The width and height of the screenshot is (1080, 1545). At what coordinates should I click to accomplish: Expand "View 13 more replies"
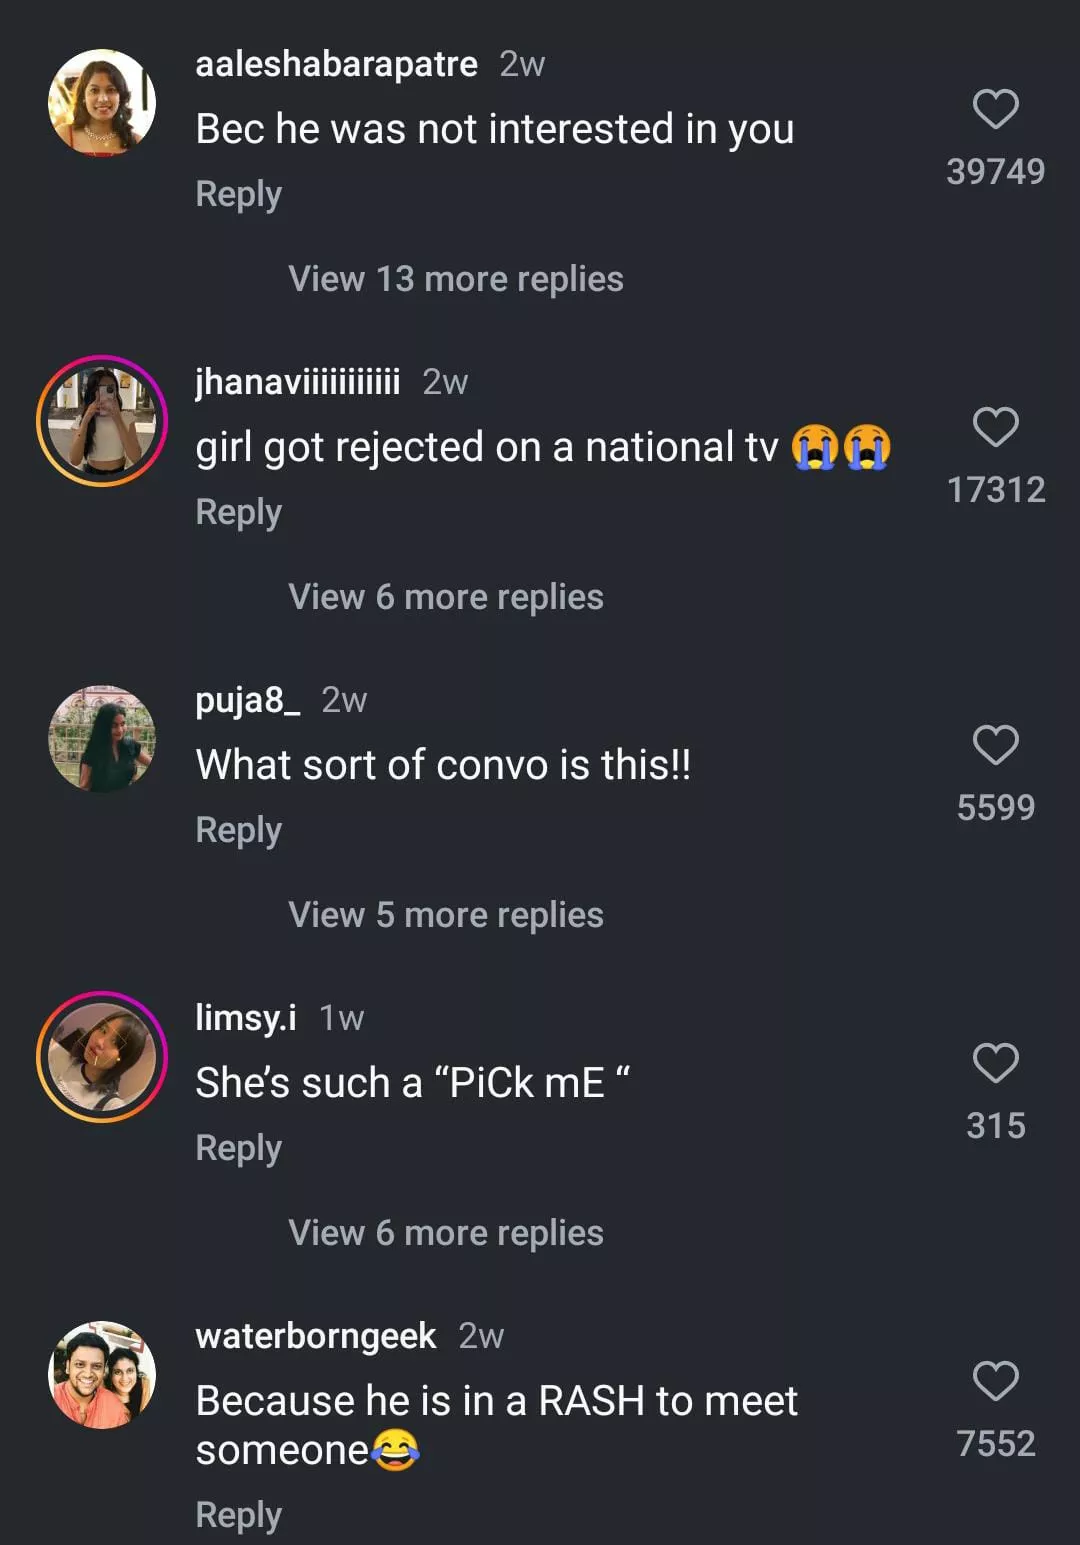pyautogui.click(x=455, y=279)
